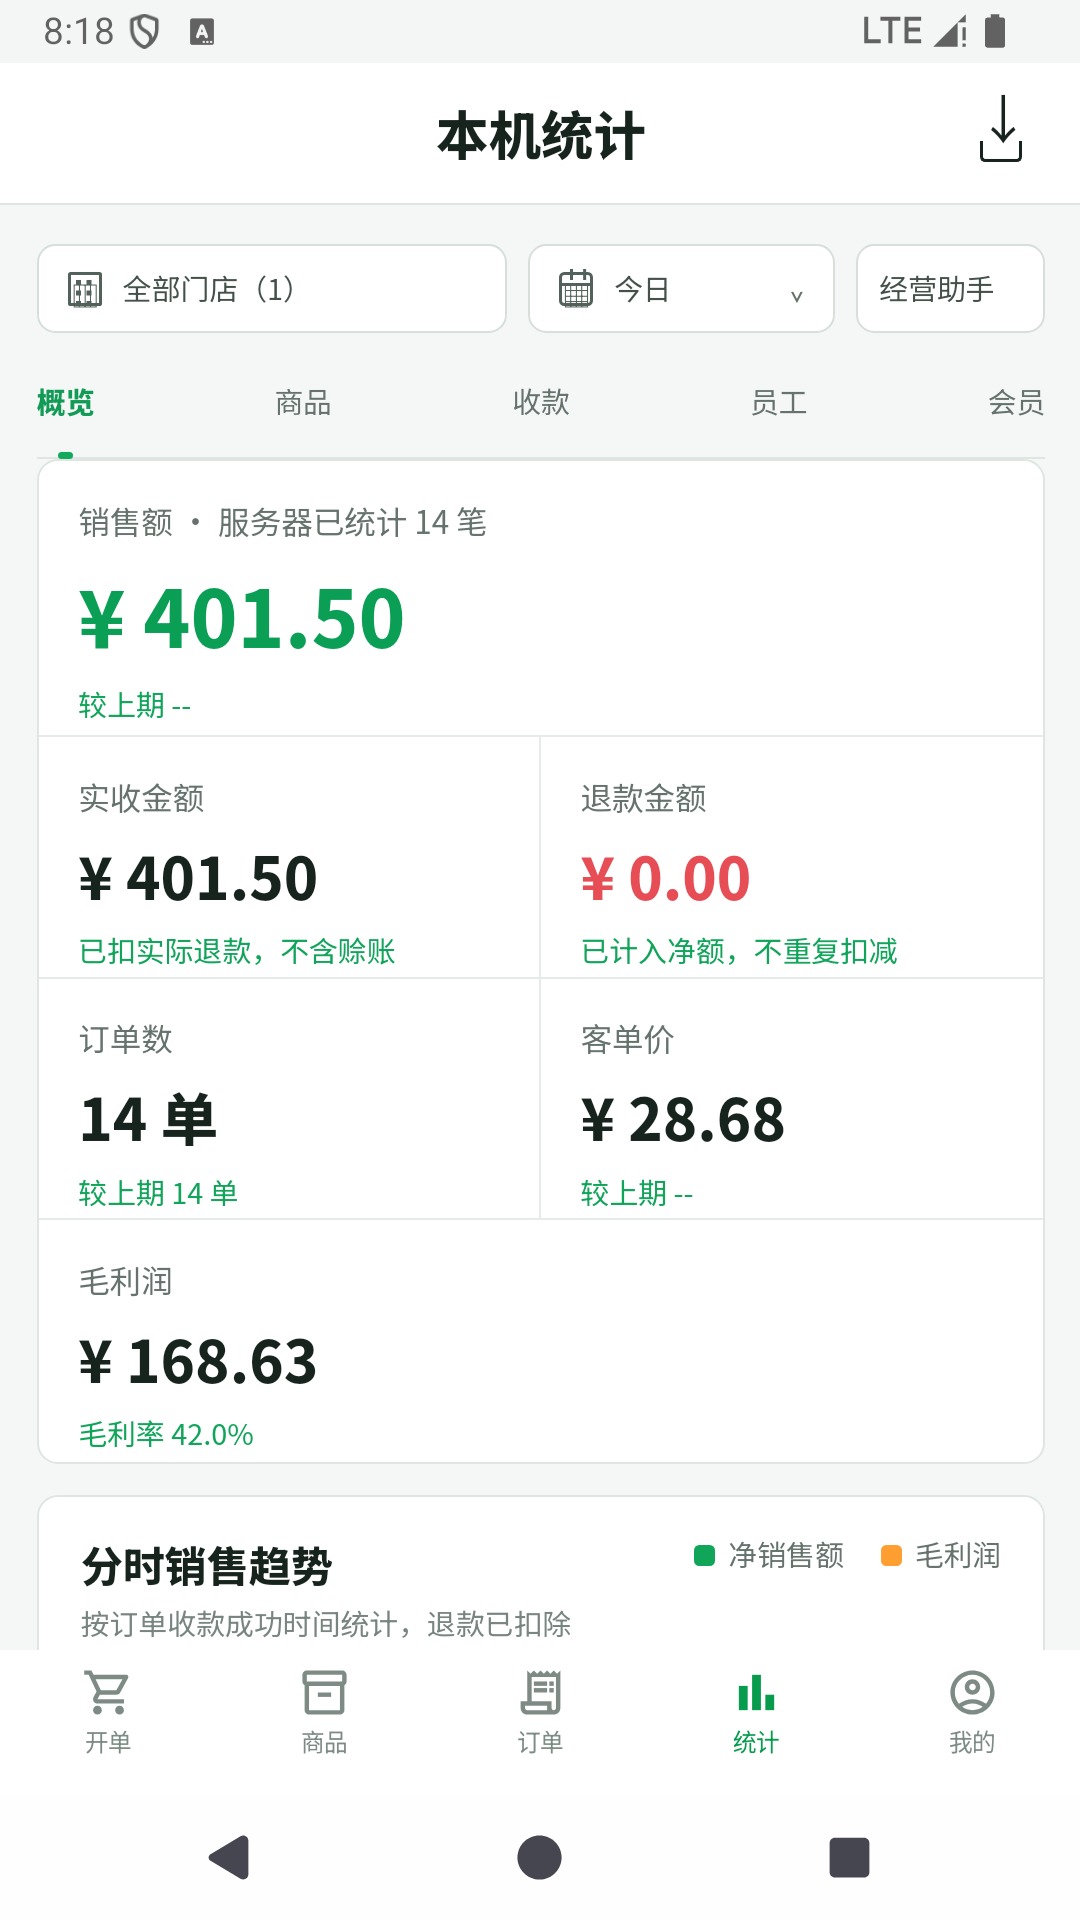Expand the 今日 date dropdown arrow

(x=797, y=296)
